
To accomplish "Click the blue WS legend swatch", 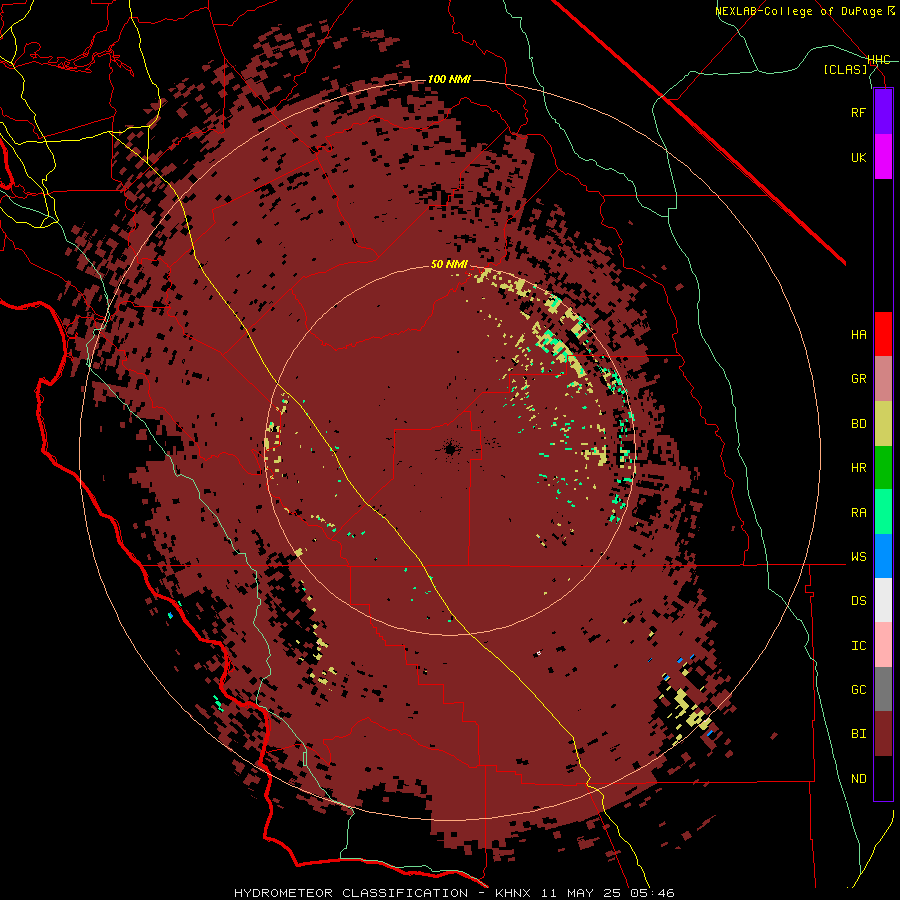I will (x=883, y=556).
